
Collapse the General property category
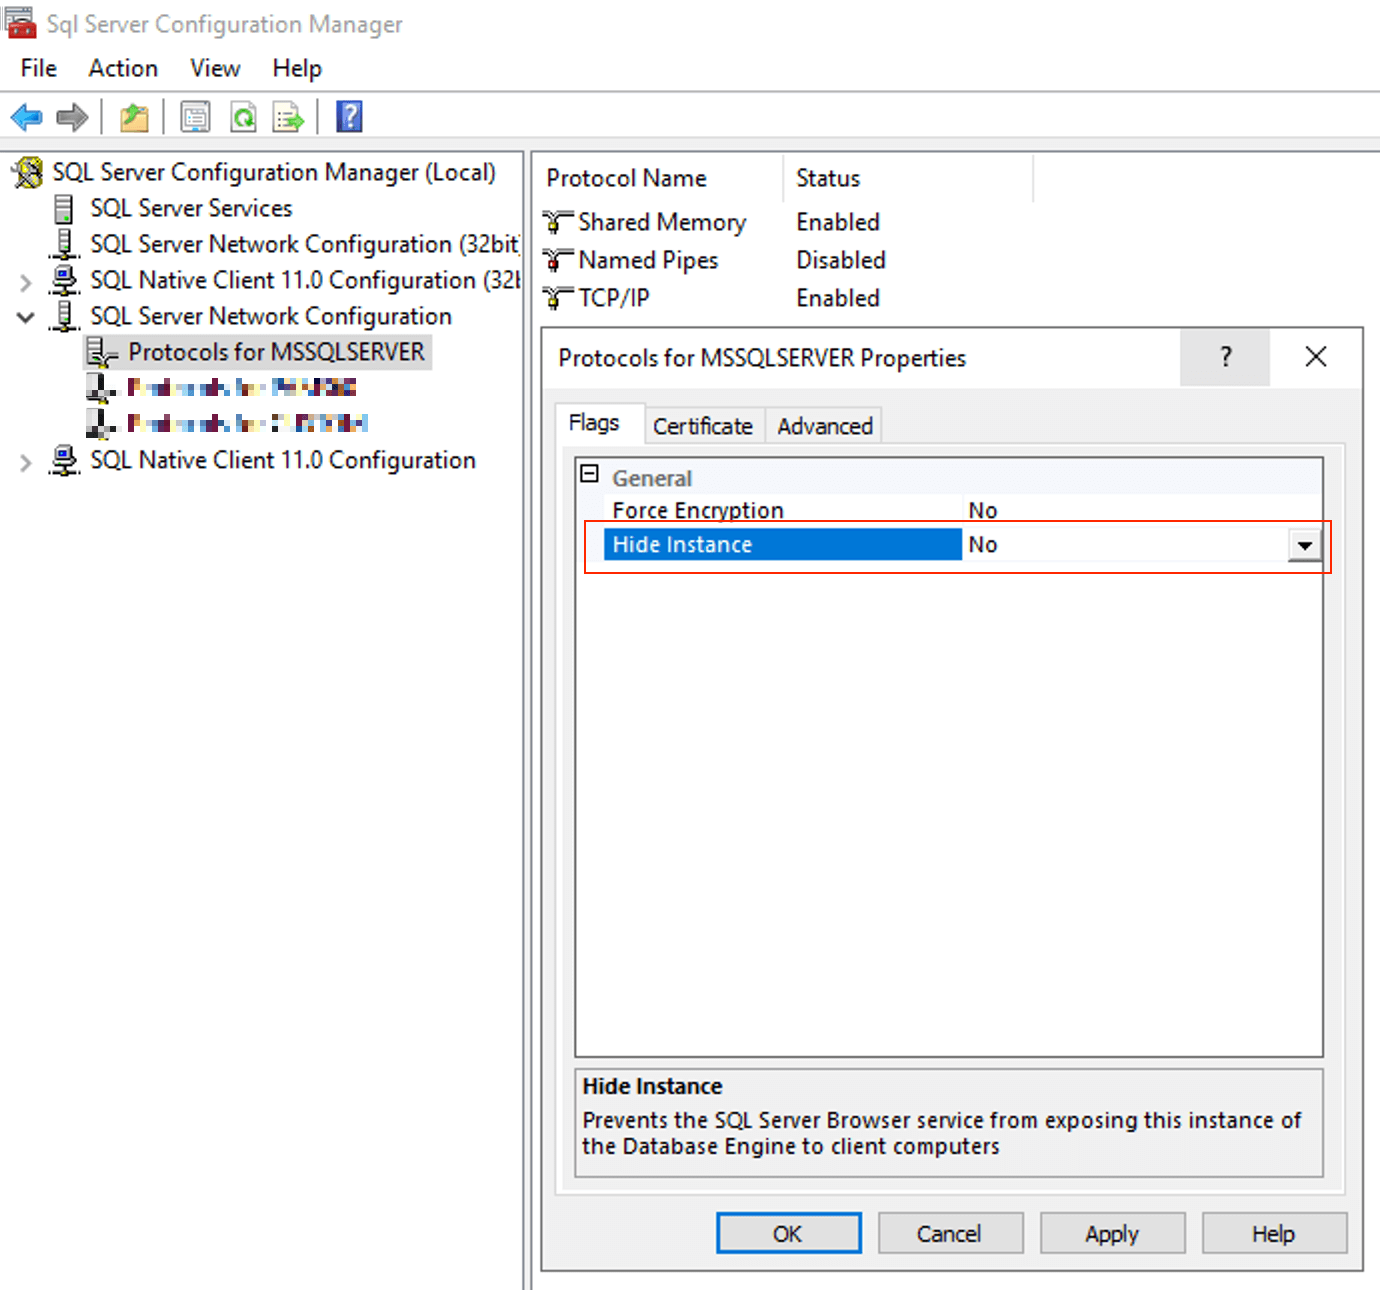point(590,475)
